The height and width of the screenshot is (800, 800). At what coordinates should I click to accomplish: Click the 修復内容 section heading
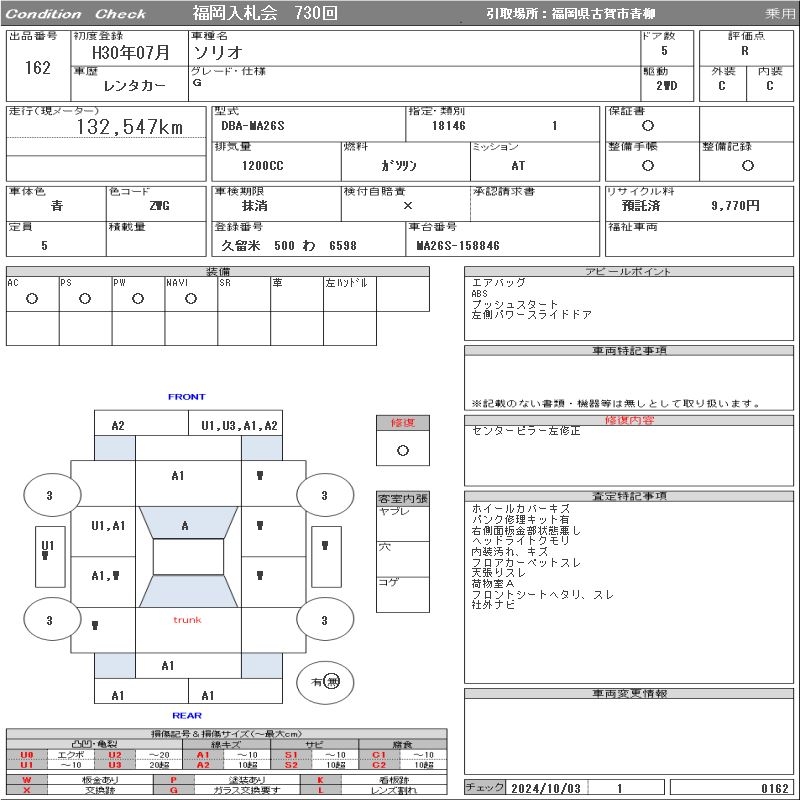(630, 420)
